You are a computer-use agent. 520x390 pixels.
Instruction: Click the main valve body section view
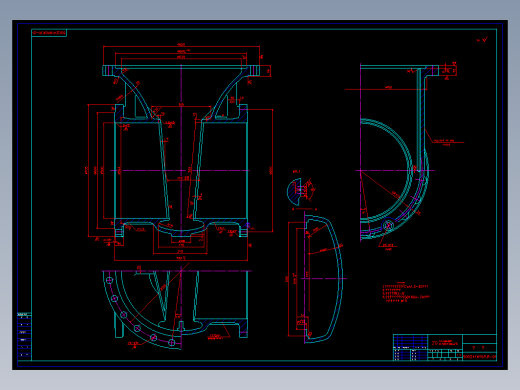point(180,152)
